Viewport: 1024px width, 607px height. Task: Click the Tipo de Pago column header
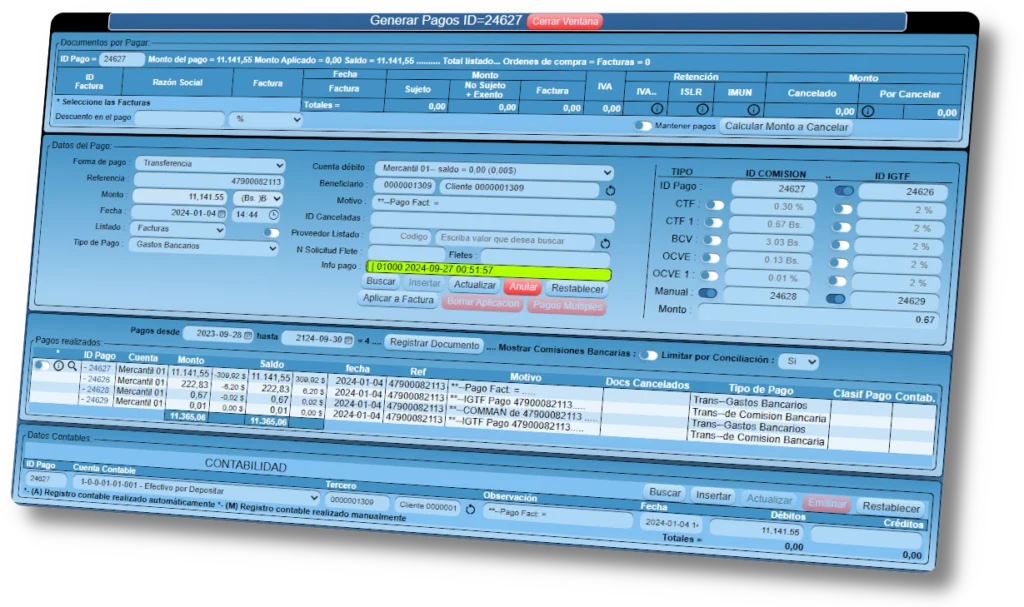pos(760,388)
